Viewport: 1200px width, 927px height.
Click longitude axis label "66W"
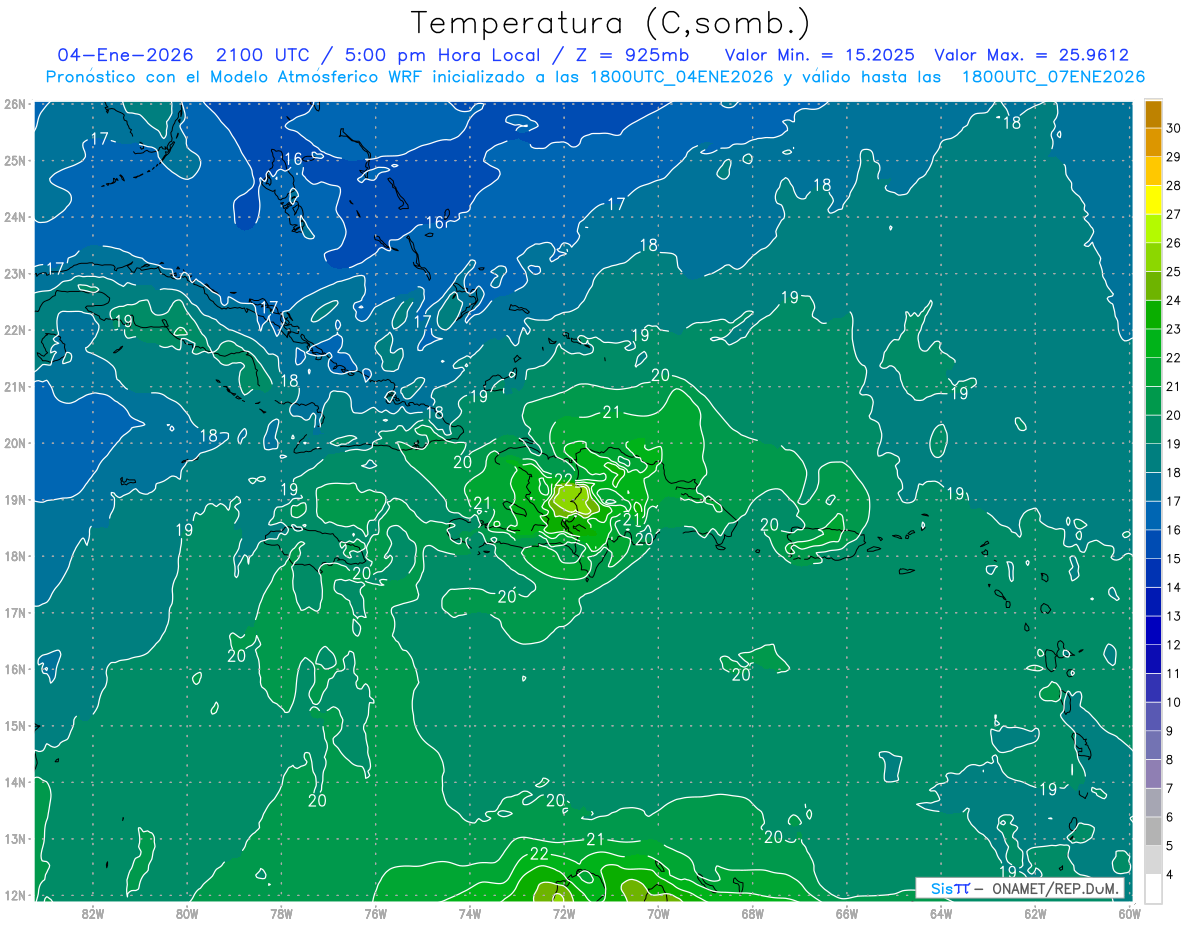pyautogui.click(x=846, y=913)
